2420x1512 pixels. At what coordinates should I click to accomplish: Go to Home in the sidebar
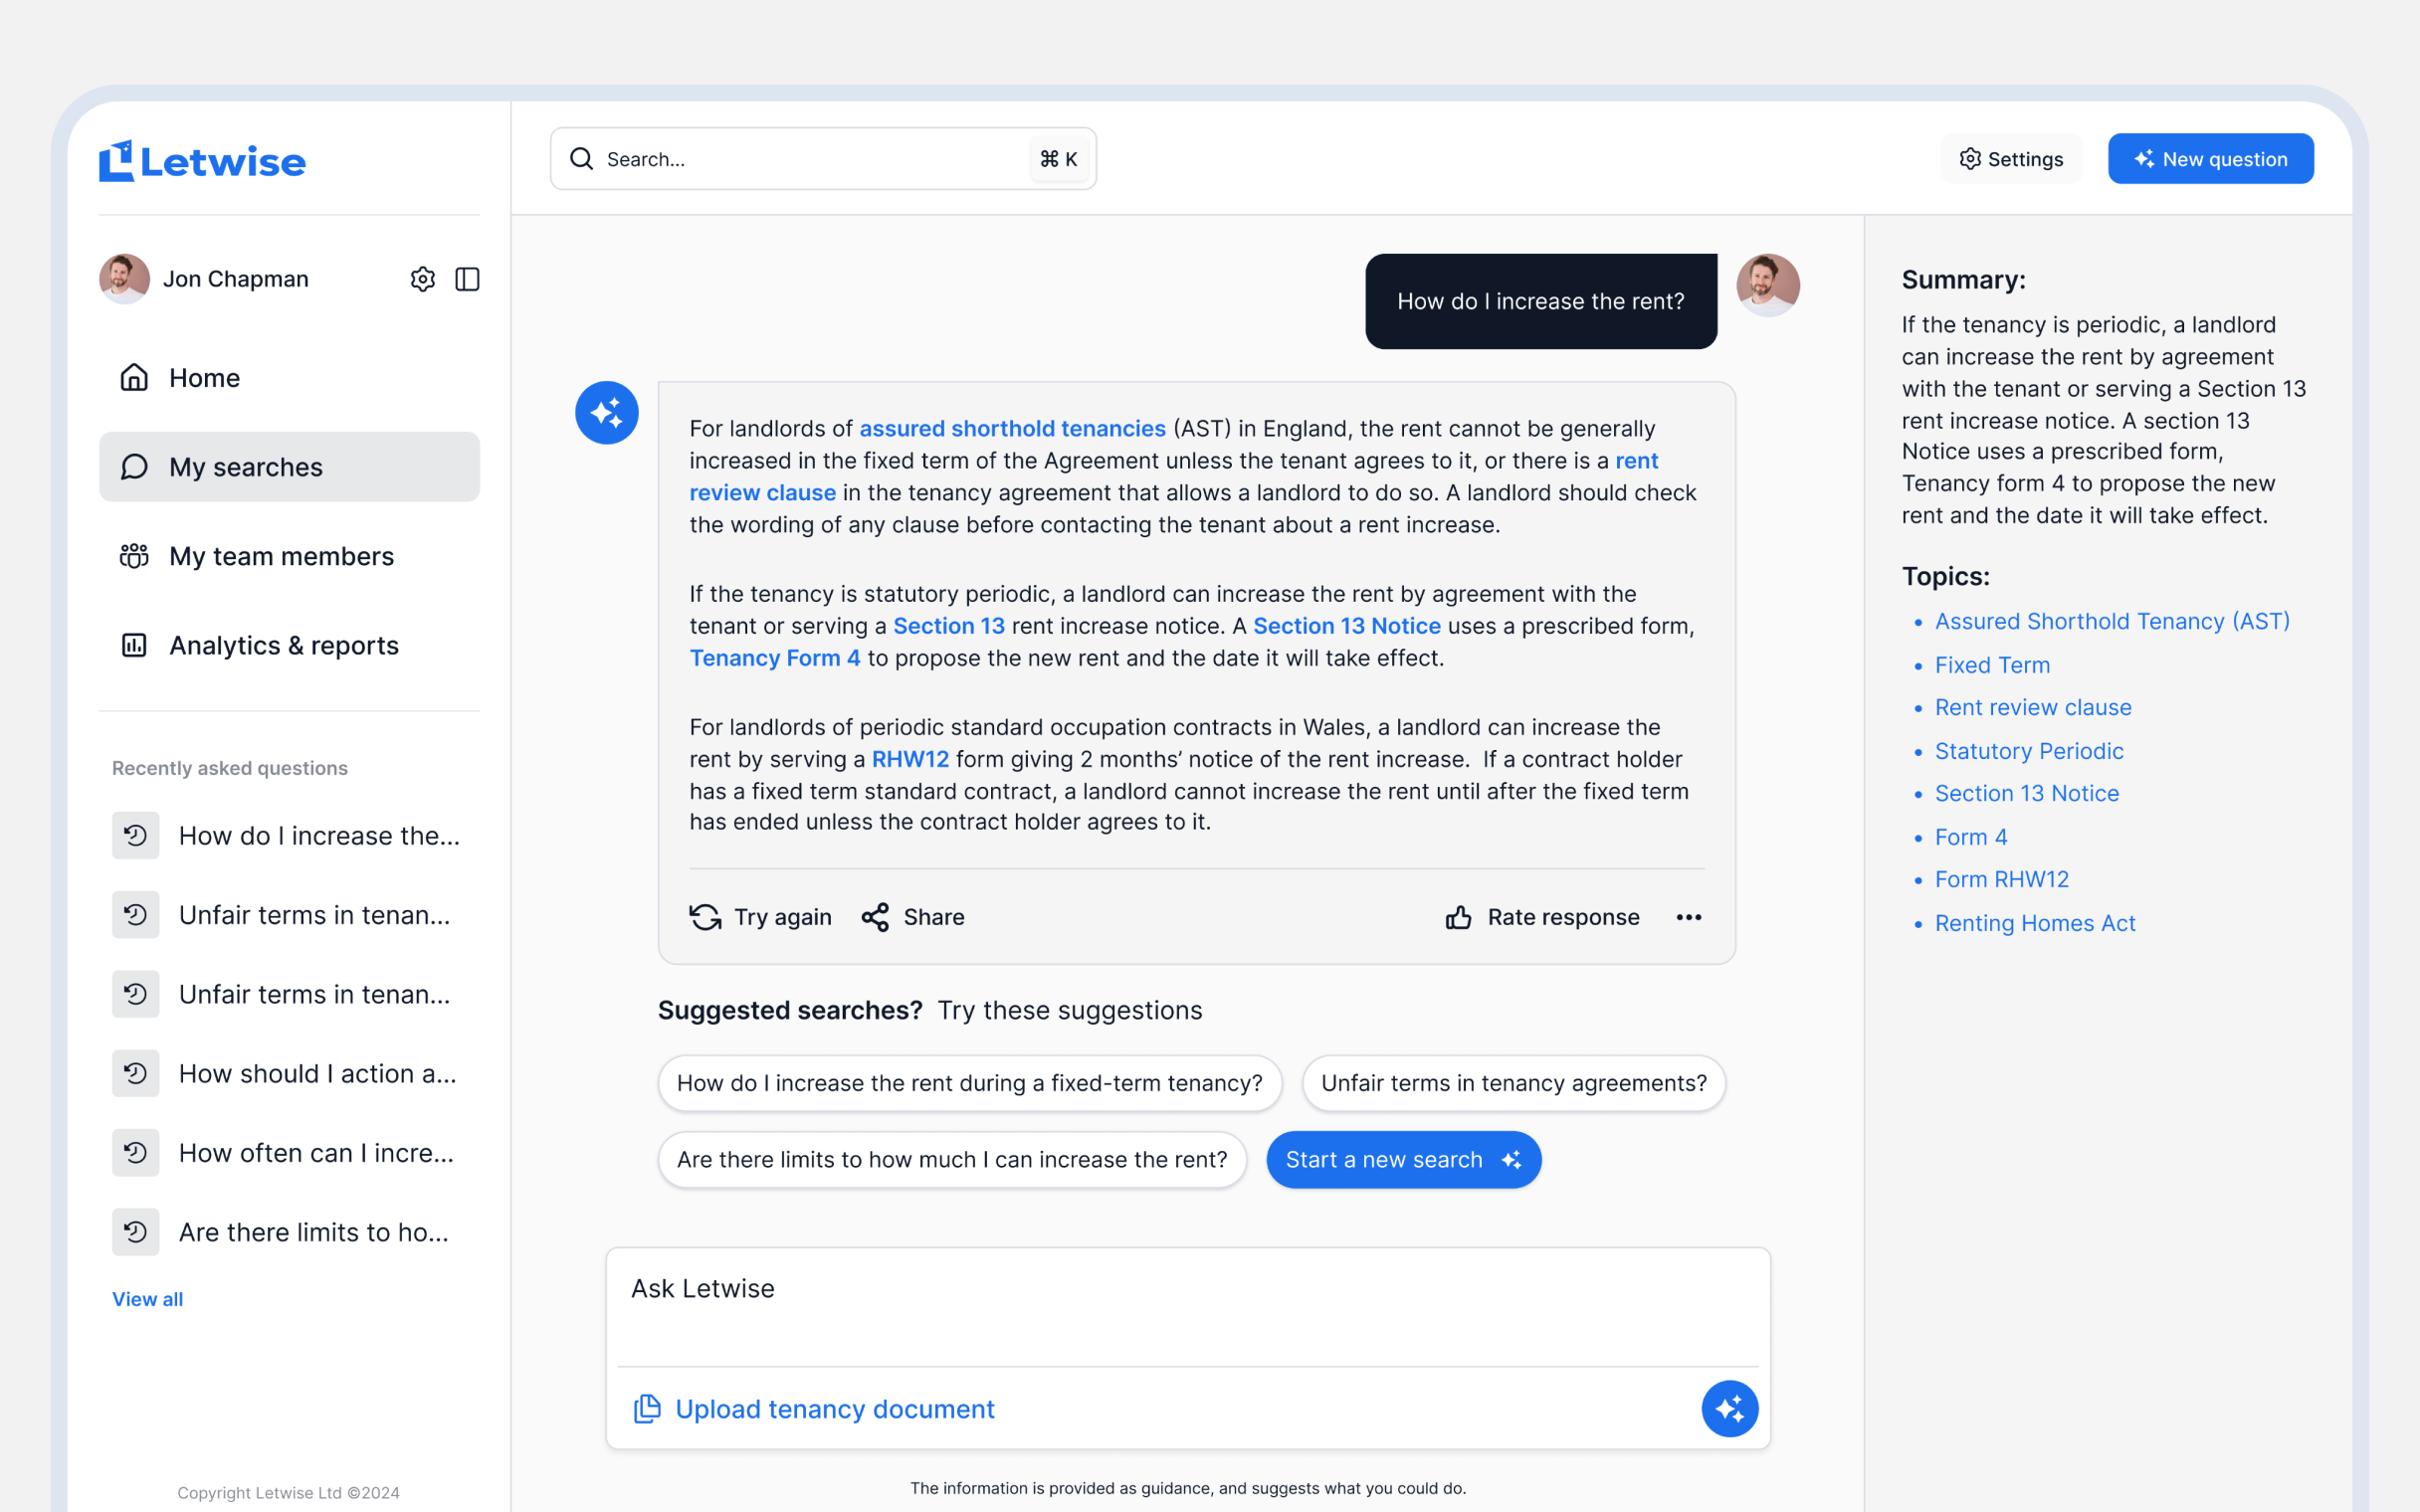pos(289,378)
